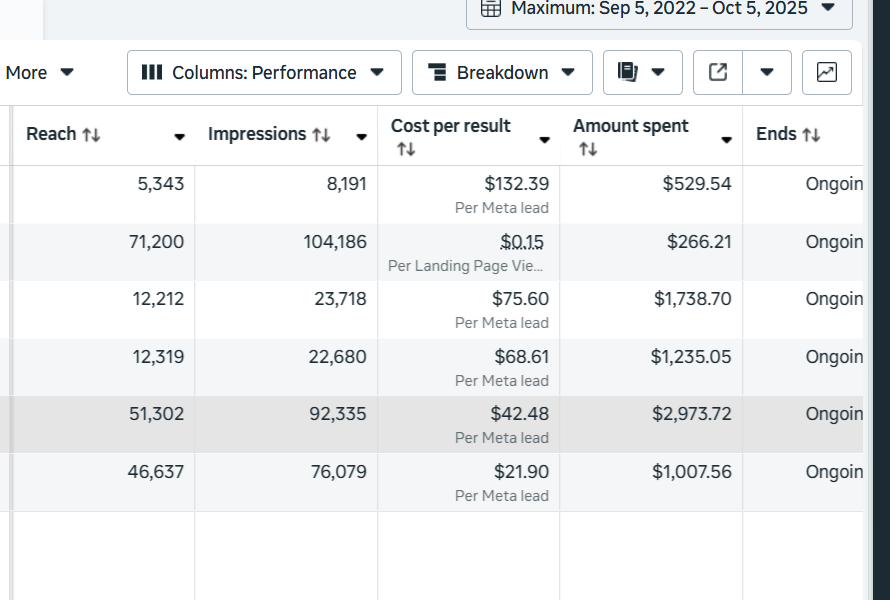Expand the export options arrow
The width and height of the screenshot is (890, 600).
pyautogui.click(x=767, y=72)
